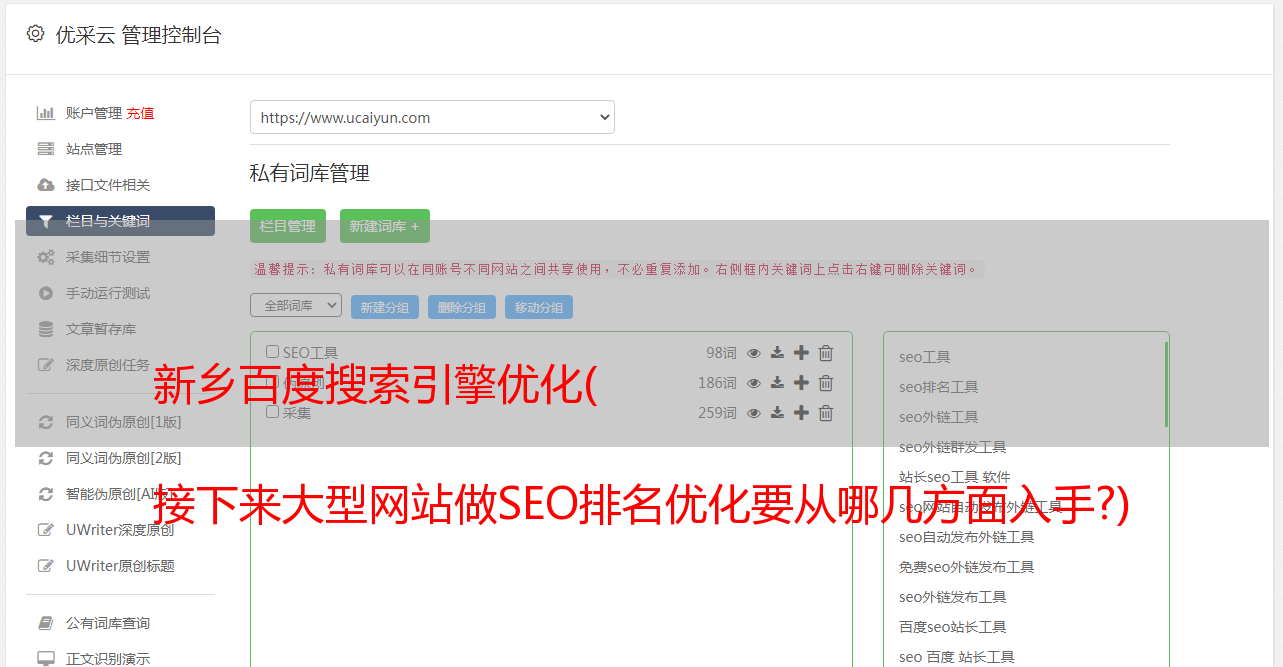The image size is (1283, 667).
Task: Select keyword 百度seo站长工具
Action: [x=952, y=627]
